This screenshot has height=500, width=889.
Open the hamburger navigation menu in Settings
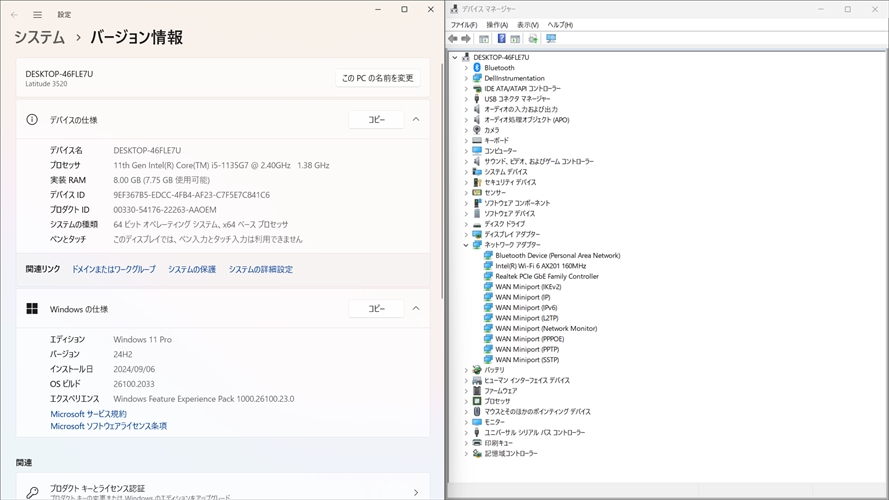click(38, 15)
